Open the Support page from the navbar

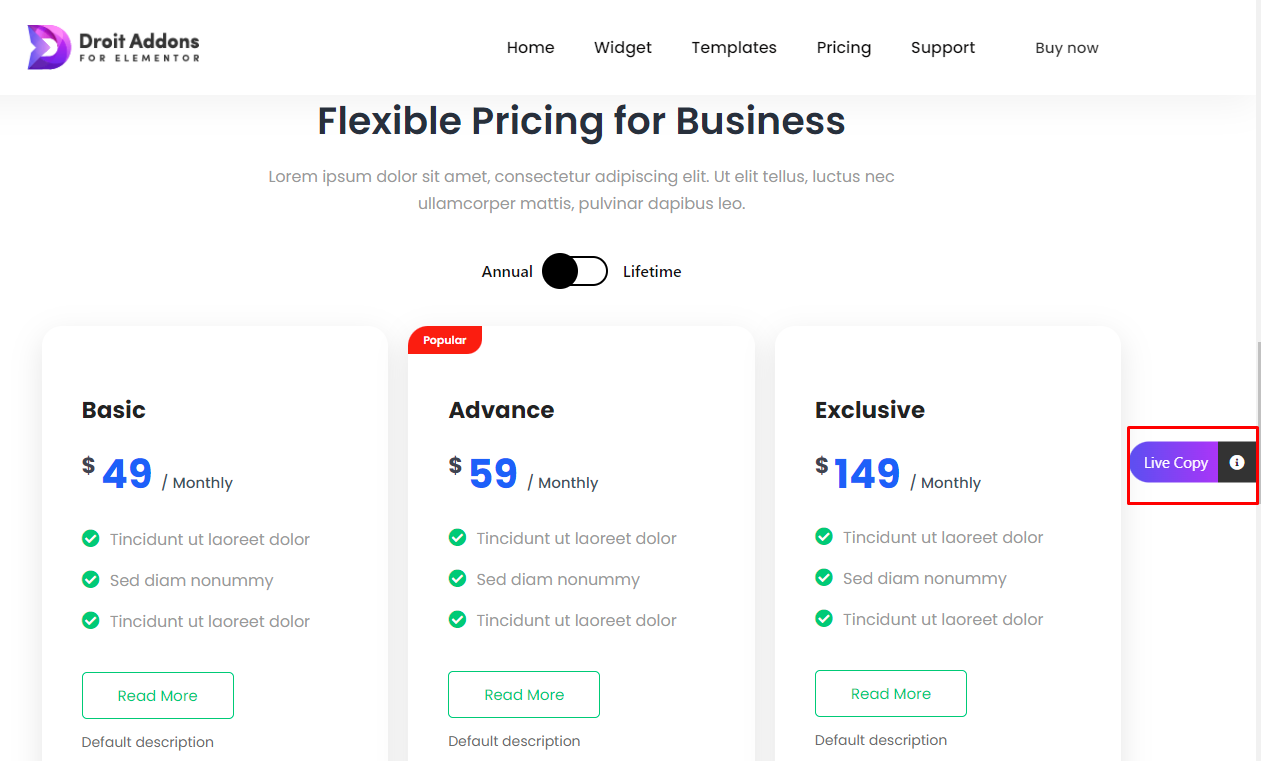click(x=943, y=48)
